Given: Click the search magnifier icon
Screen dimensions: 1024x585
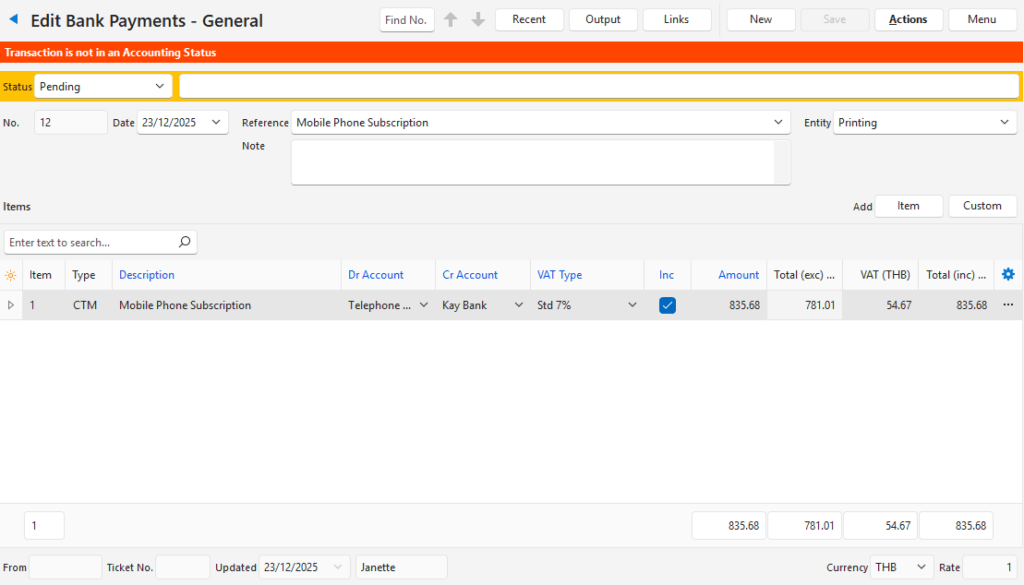Looking at the screenshot, I should coord(184,242).
